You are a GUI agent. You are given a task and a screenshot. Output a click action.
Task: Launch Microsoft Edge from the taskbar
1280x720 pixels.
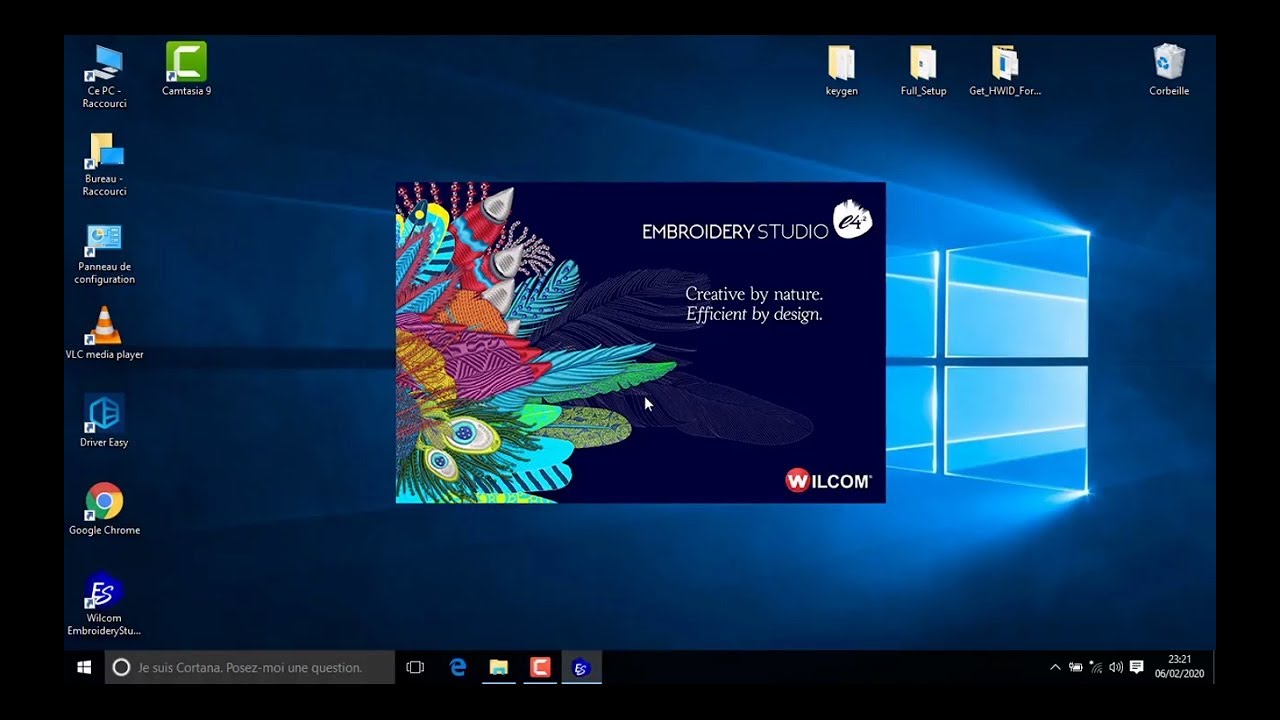point(458,667)
